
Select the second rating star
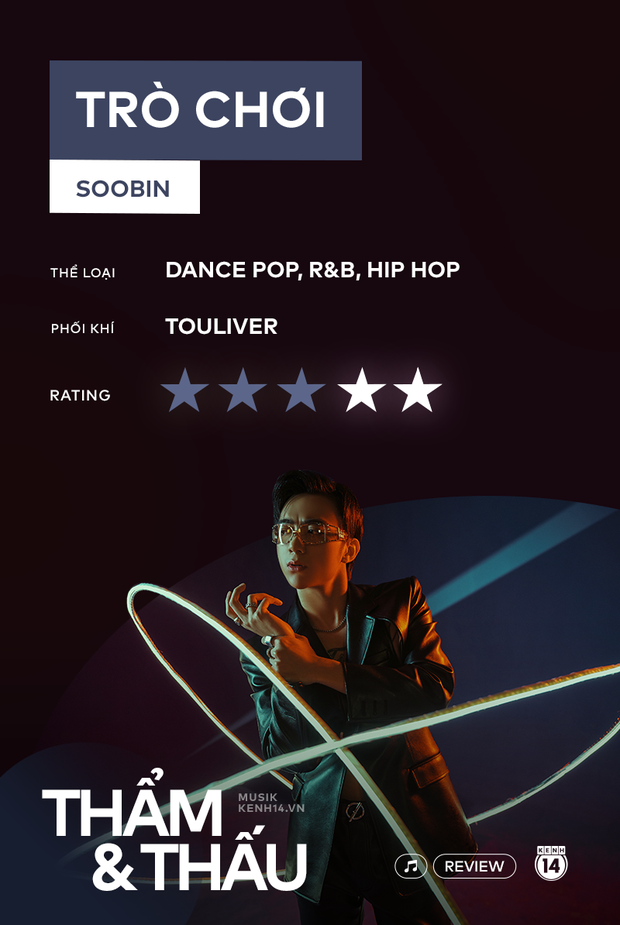tap(242, 391)
